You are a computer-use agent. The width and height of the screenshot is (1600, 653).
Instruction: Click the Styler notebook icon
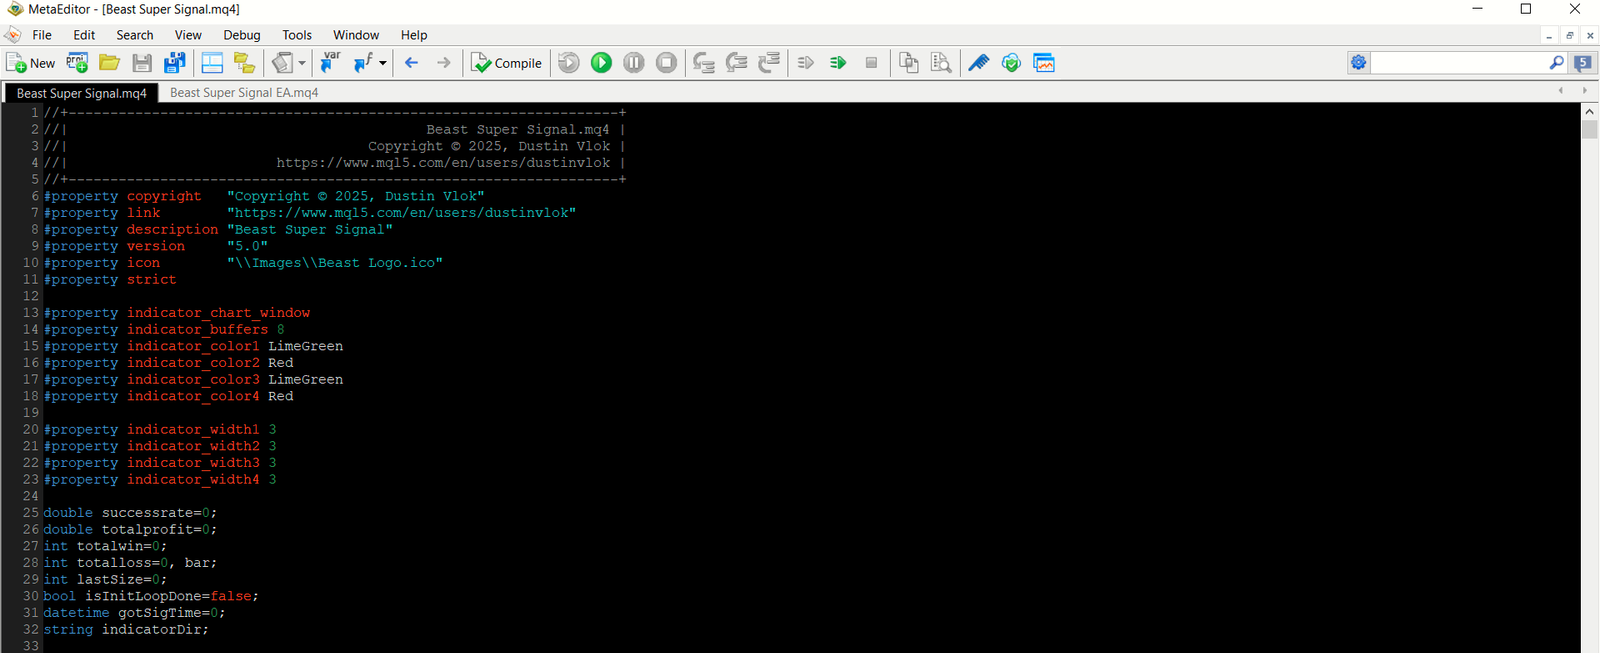pyautogui.click(x=283, y=63)
